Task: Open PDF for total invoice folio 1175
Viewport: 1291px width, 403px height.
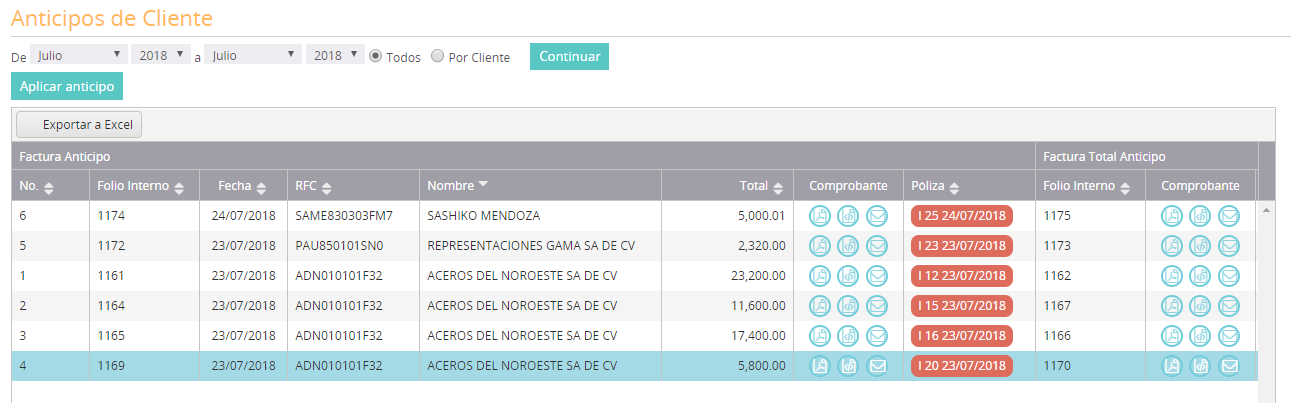Action: [x=1171, y=215]
